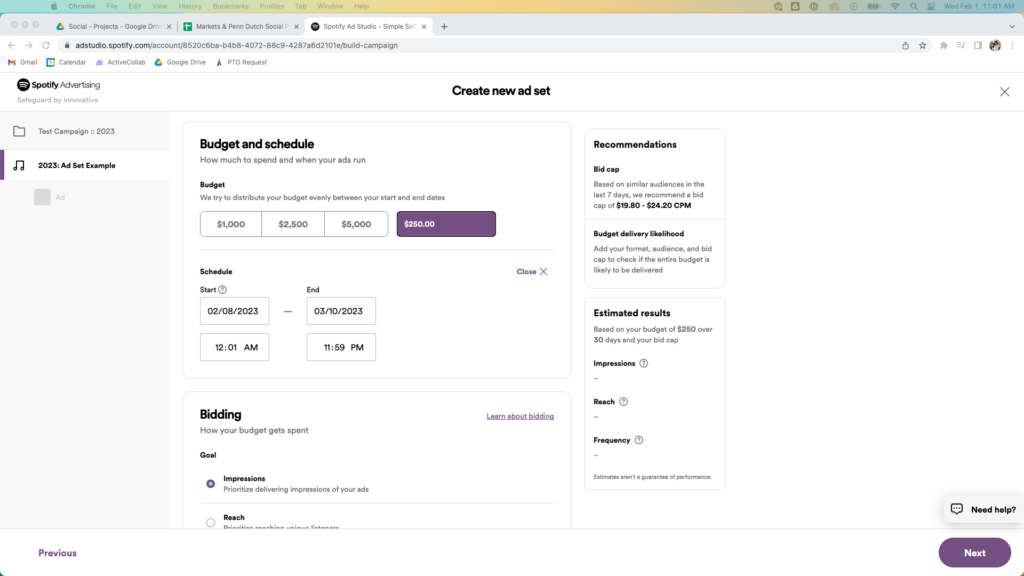
Task: Expand the tab search dropdown arrow
Action: pyautogui.click(x=1012, y=27)
